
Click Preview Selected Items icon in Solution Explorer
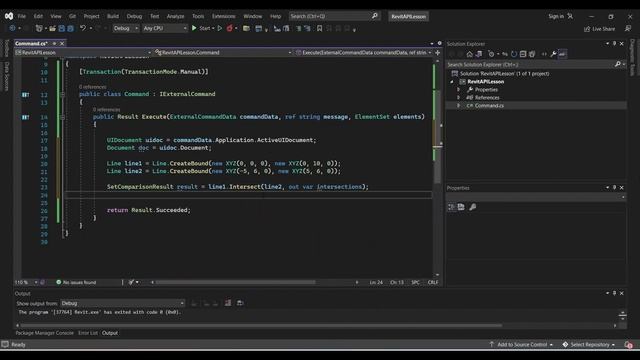(562, 54)
